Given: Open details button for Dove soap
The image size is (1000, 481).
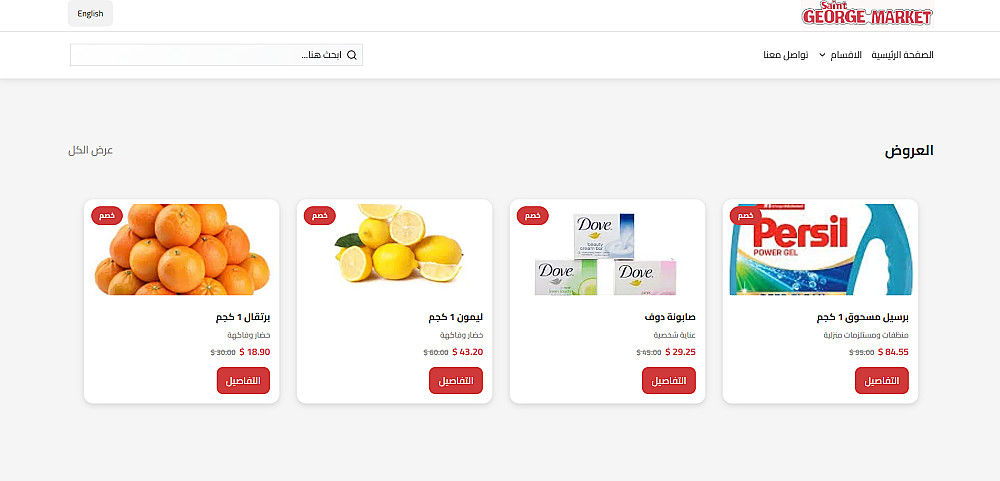Looking at the screenshot, I should pyautogui.click(x=668, y=381).
